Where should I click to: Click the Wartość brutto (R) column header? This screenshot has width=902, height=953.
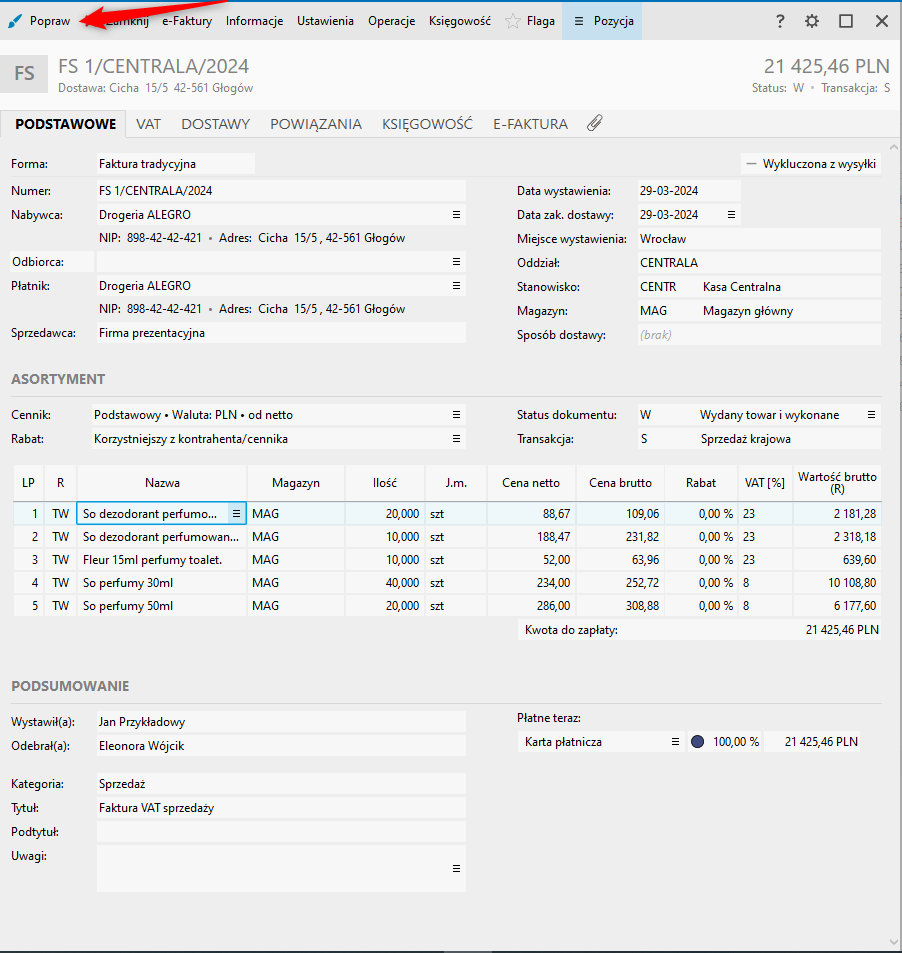pos(837,483)
